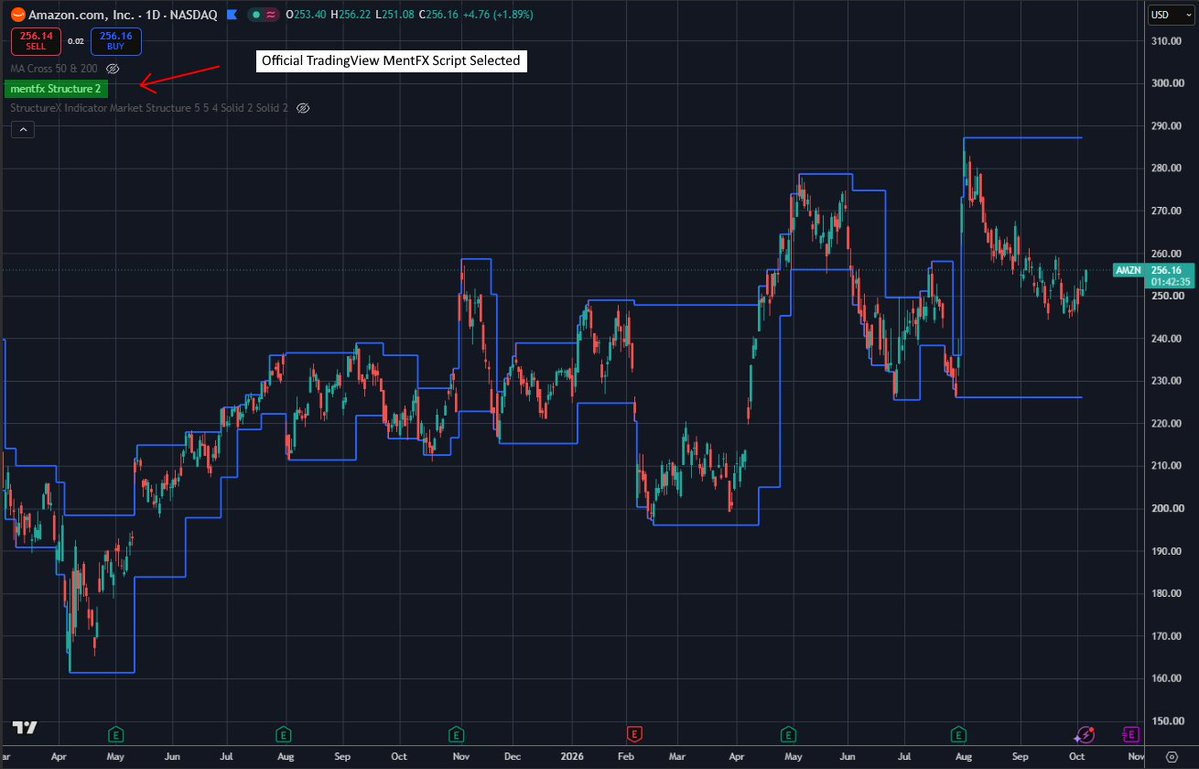Unhide the MA Cross 50 & 200 indicator
1199x769 pixels.
[x=113, y=69]
